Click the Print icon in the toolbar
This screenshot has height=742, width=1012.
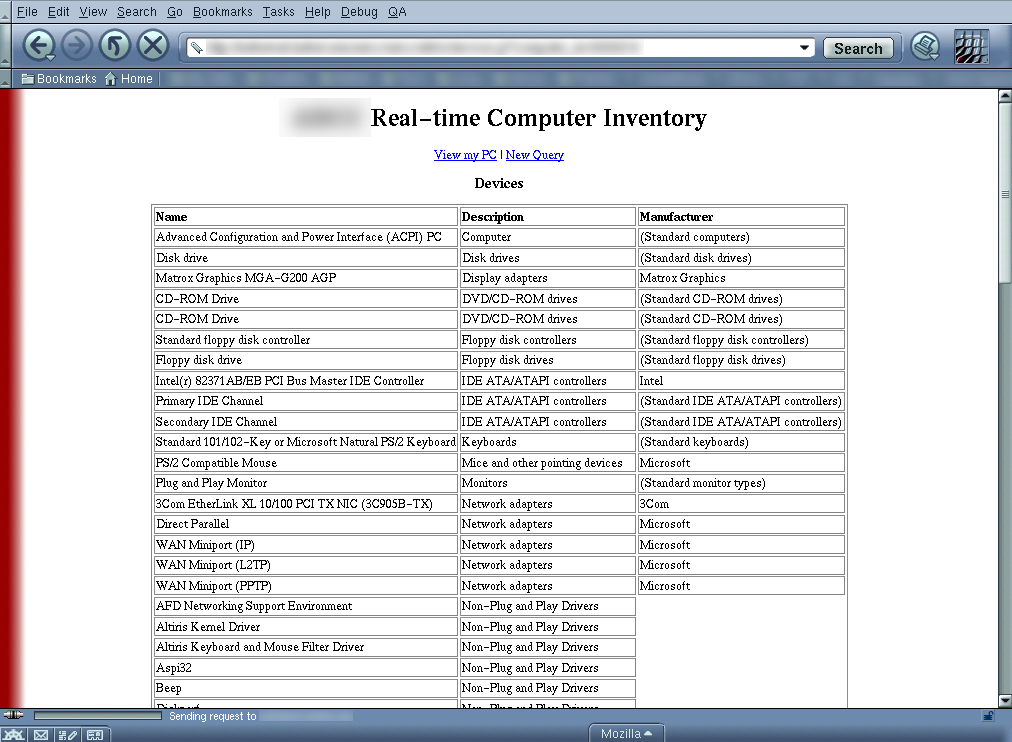(x=926, y=46)
